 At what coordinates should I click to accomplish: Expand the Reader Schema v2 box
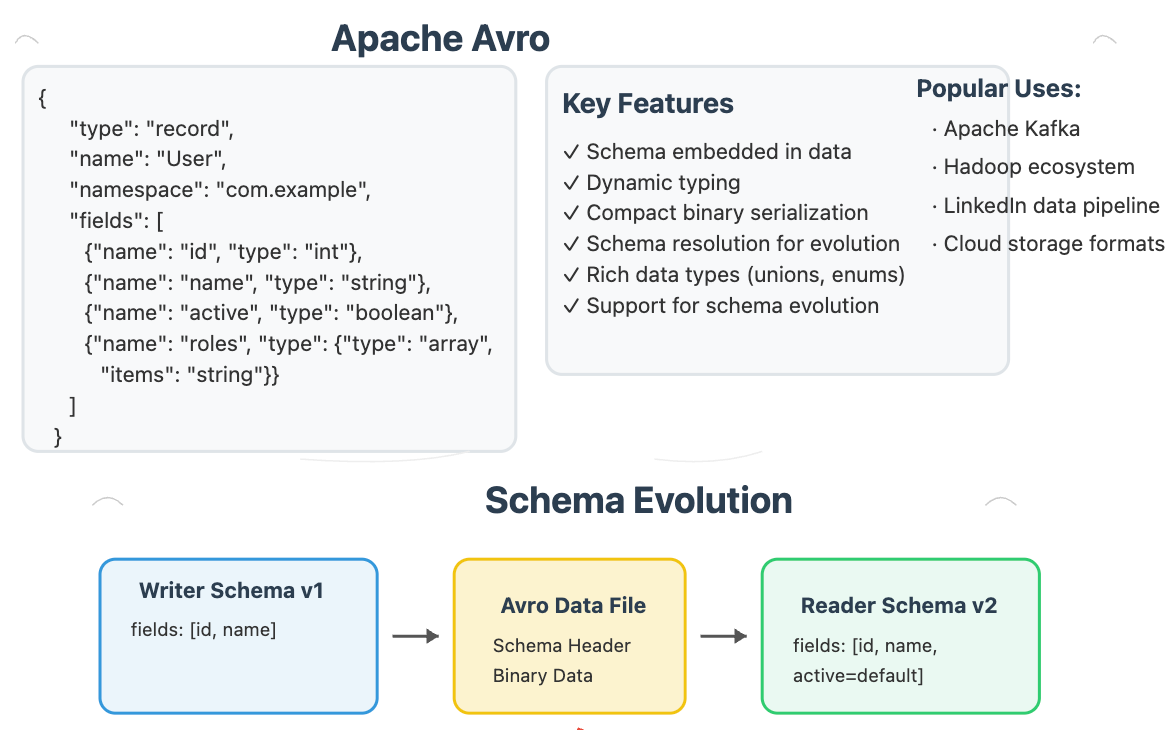click(899, 635)
